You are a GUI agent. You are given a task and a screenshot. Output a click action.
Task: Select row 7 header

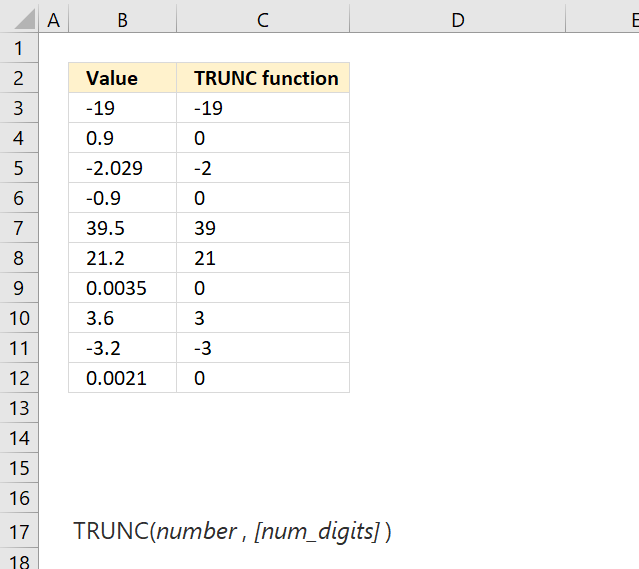tap(19, 228)
